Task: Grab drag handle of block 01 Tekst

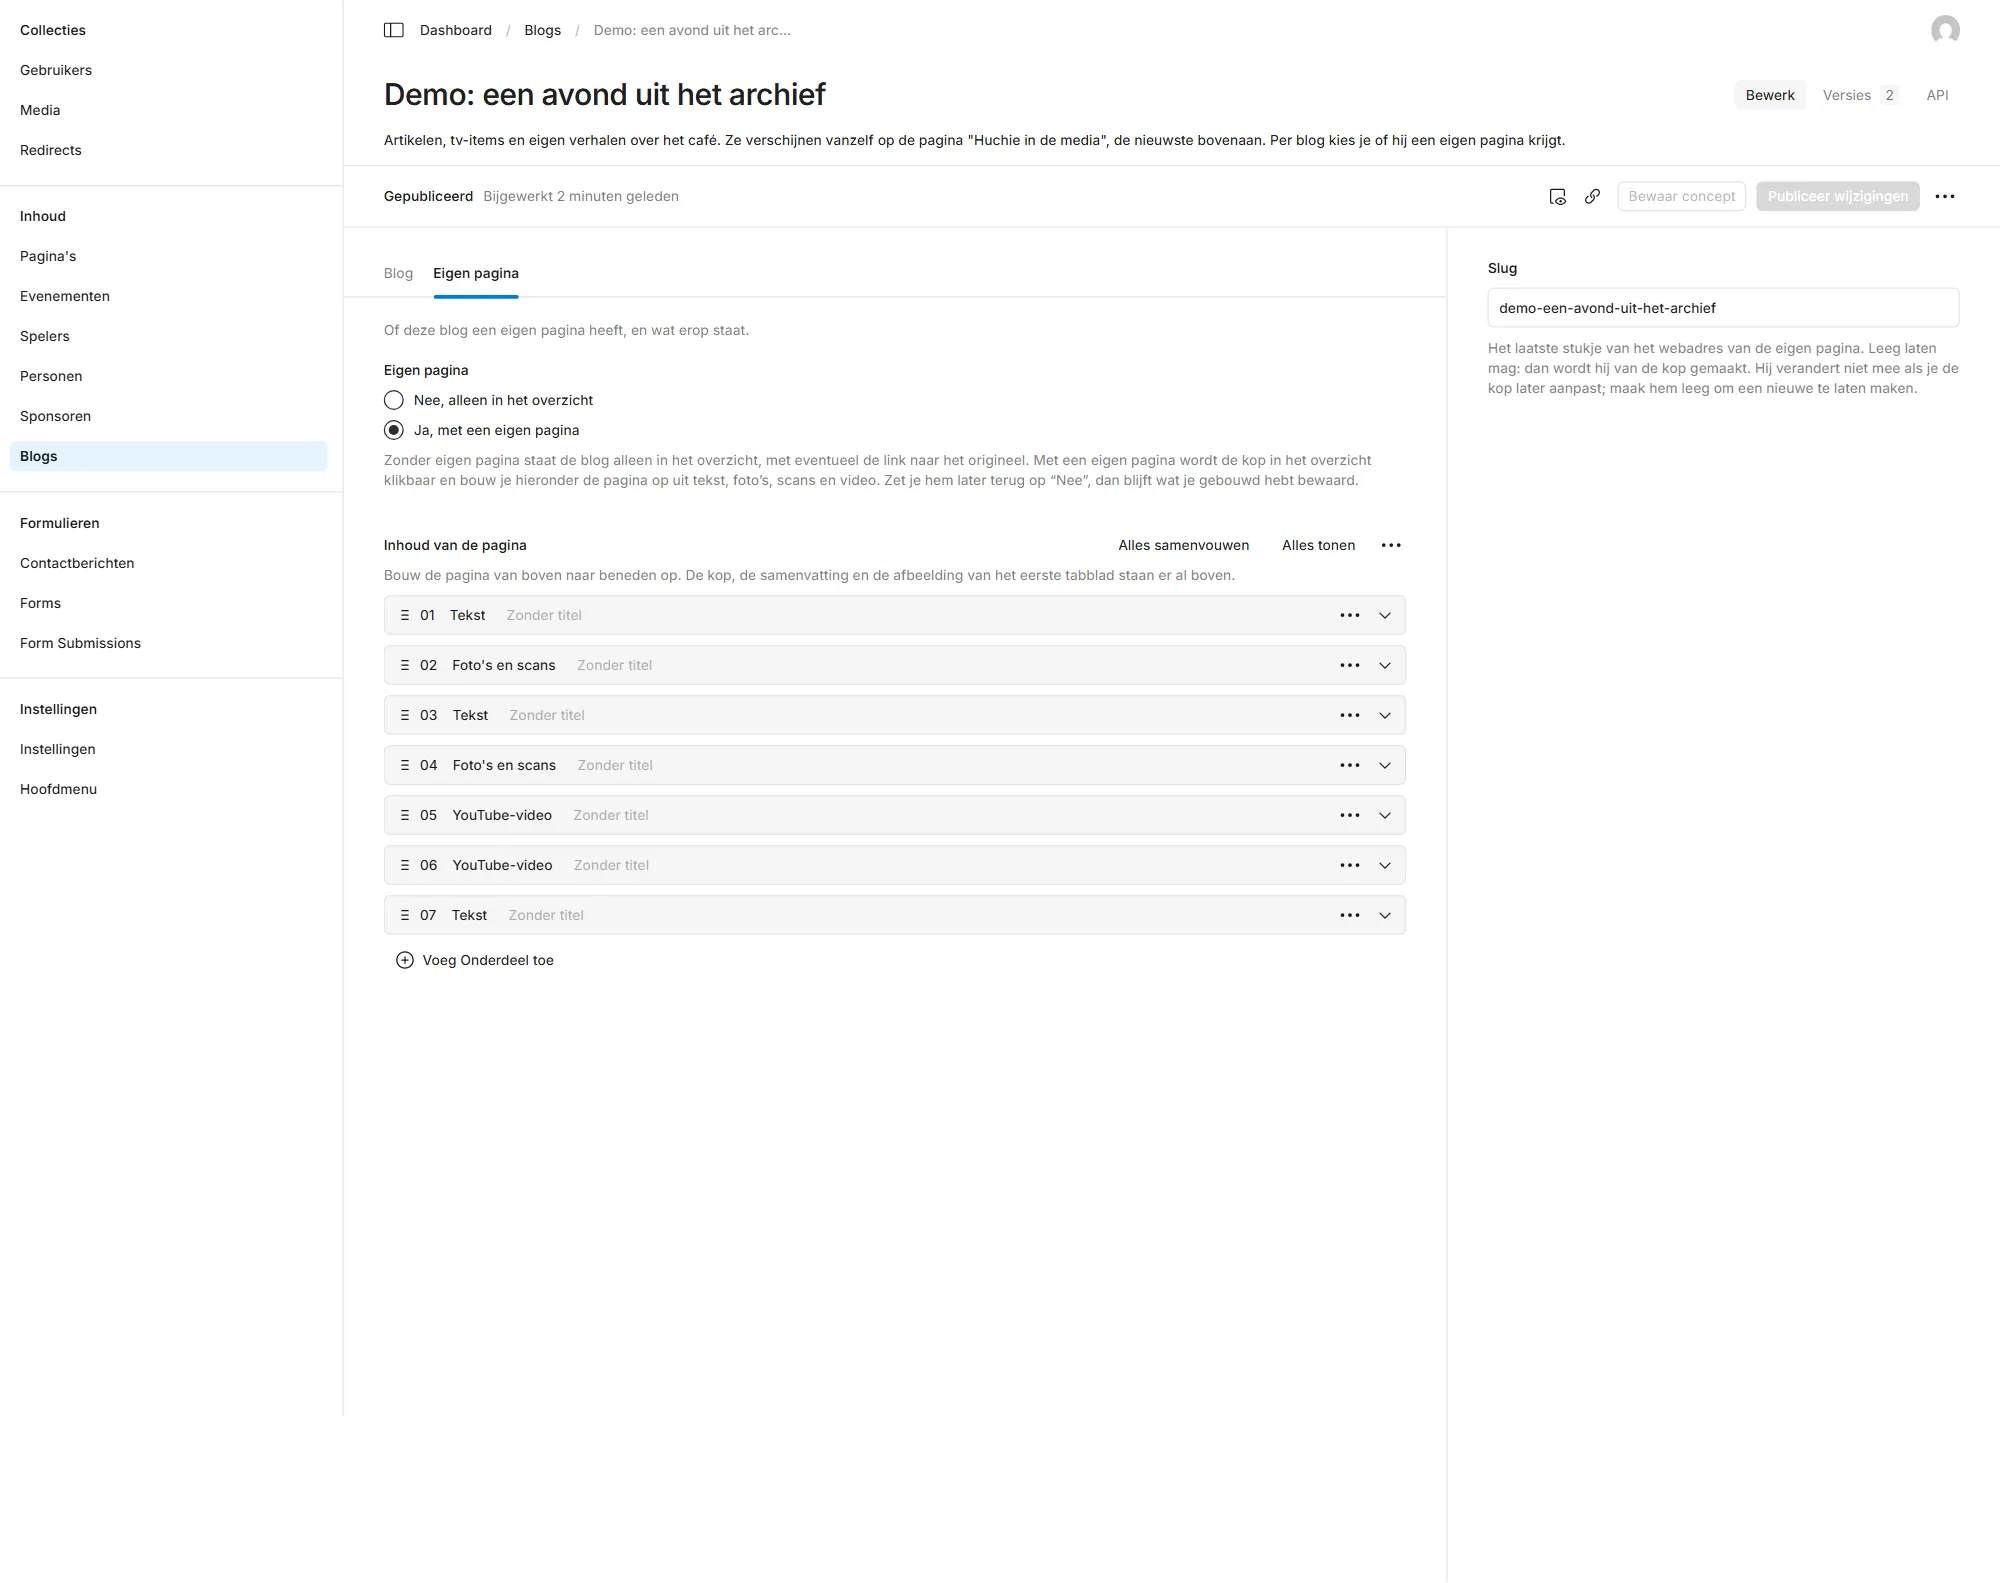Action: [405, 615]
